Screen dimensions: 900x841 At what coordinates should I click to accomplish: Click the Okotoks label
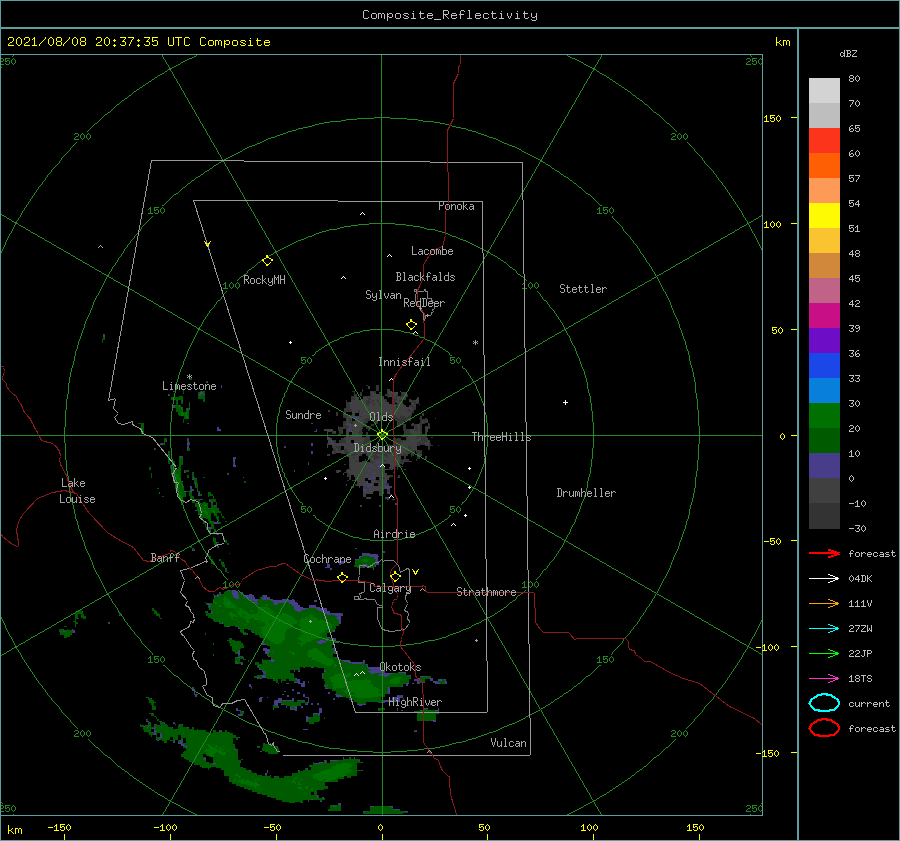[400, 667]
